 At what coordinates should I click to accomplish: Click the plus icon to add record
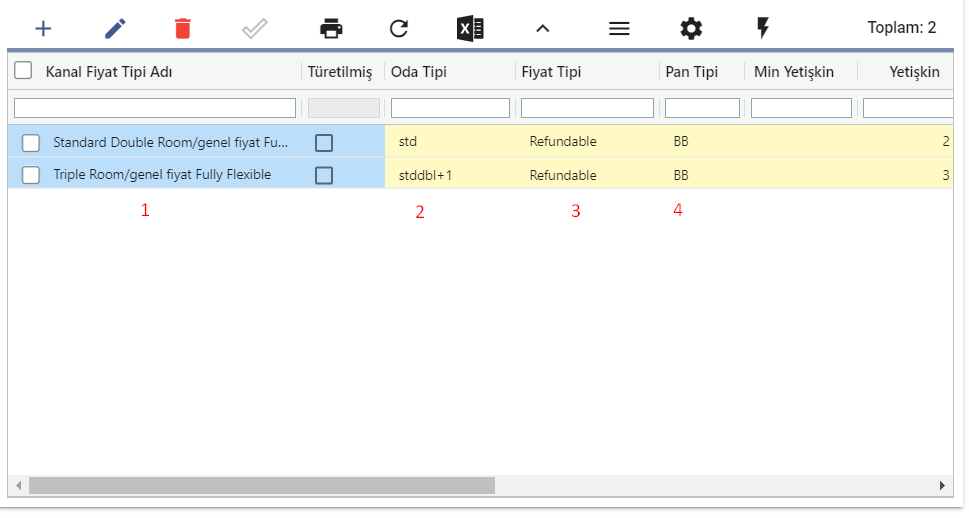click(x=43, y=28)
